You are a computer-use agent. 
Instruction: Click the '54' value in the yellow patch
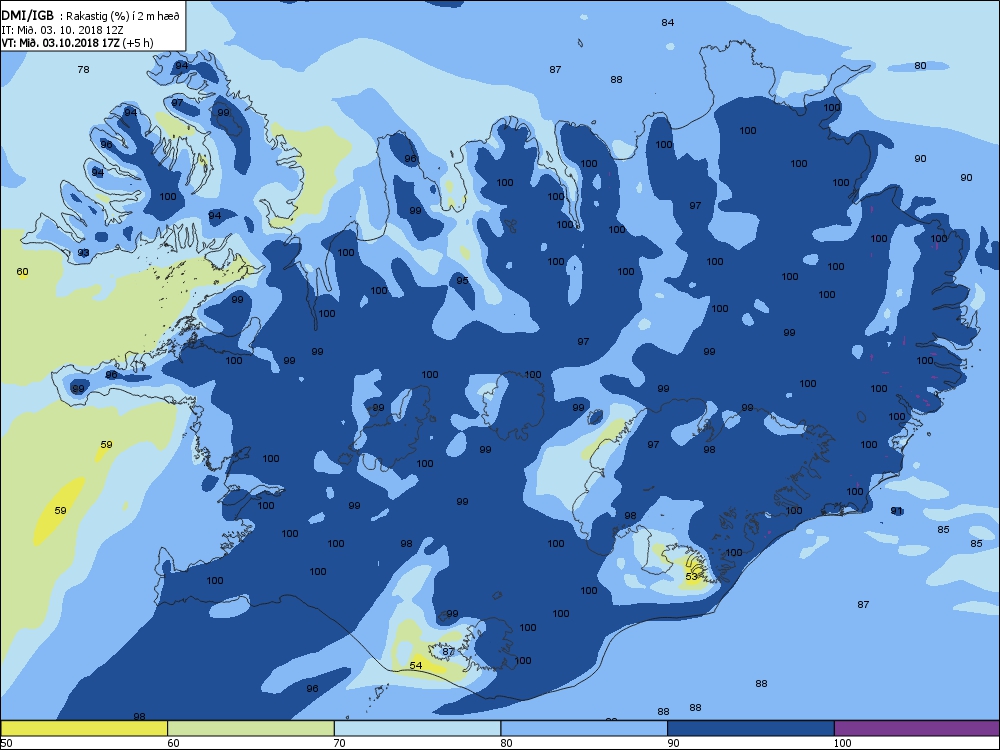(416, 666)
